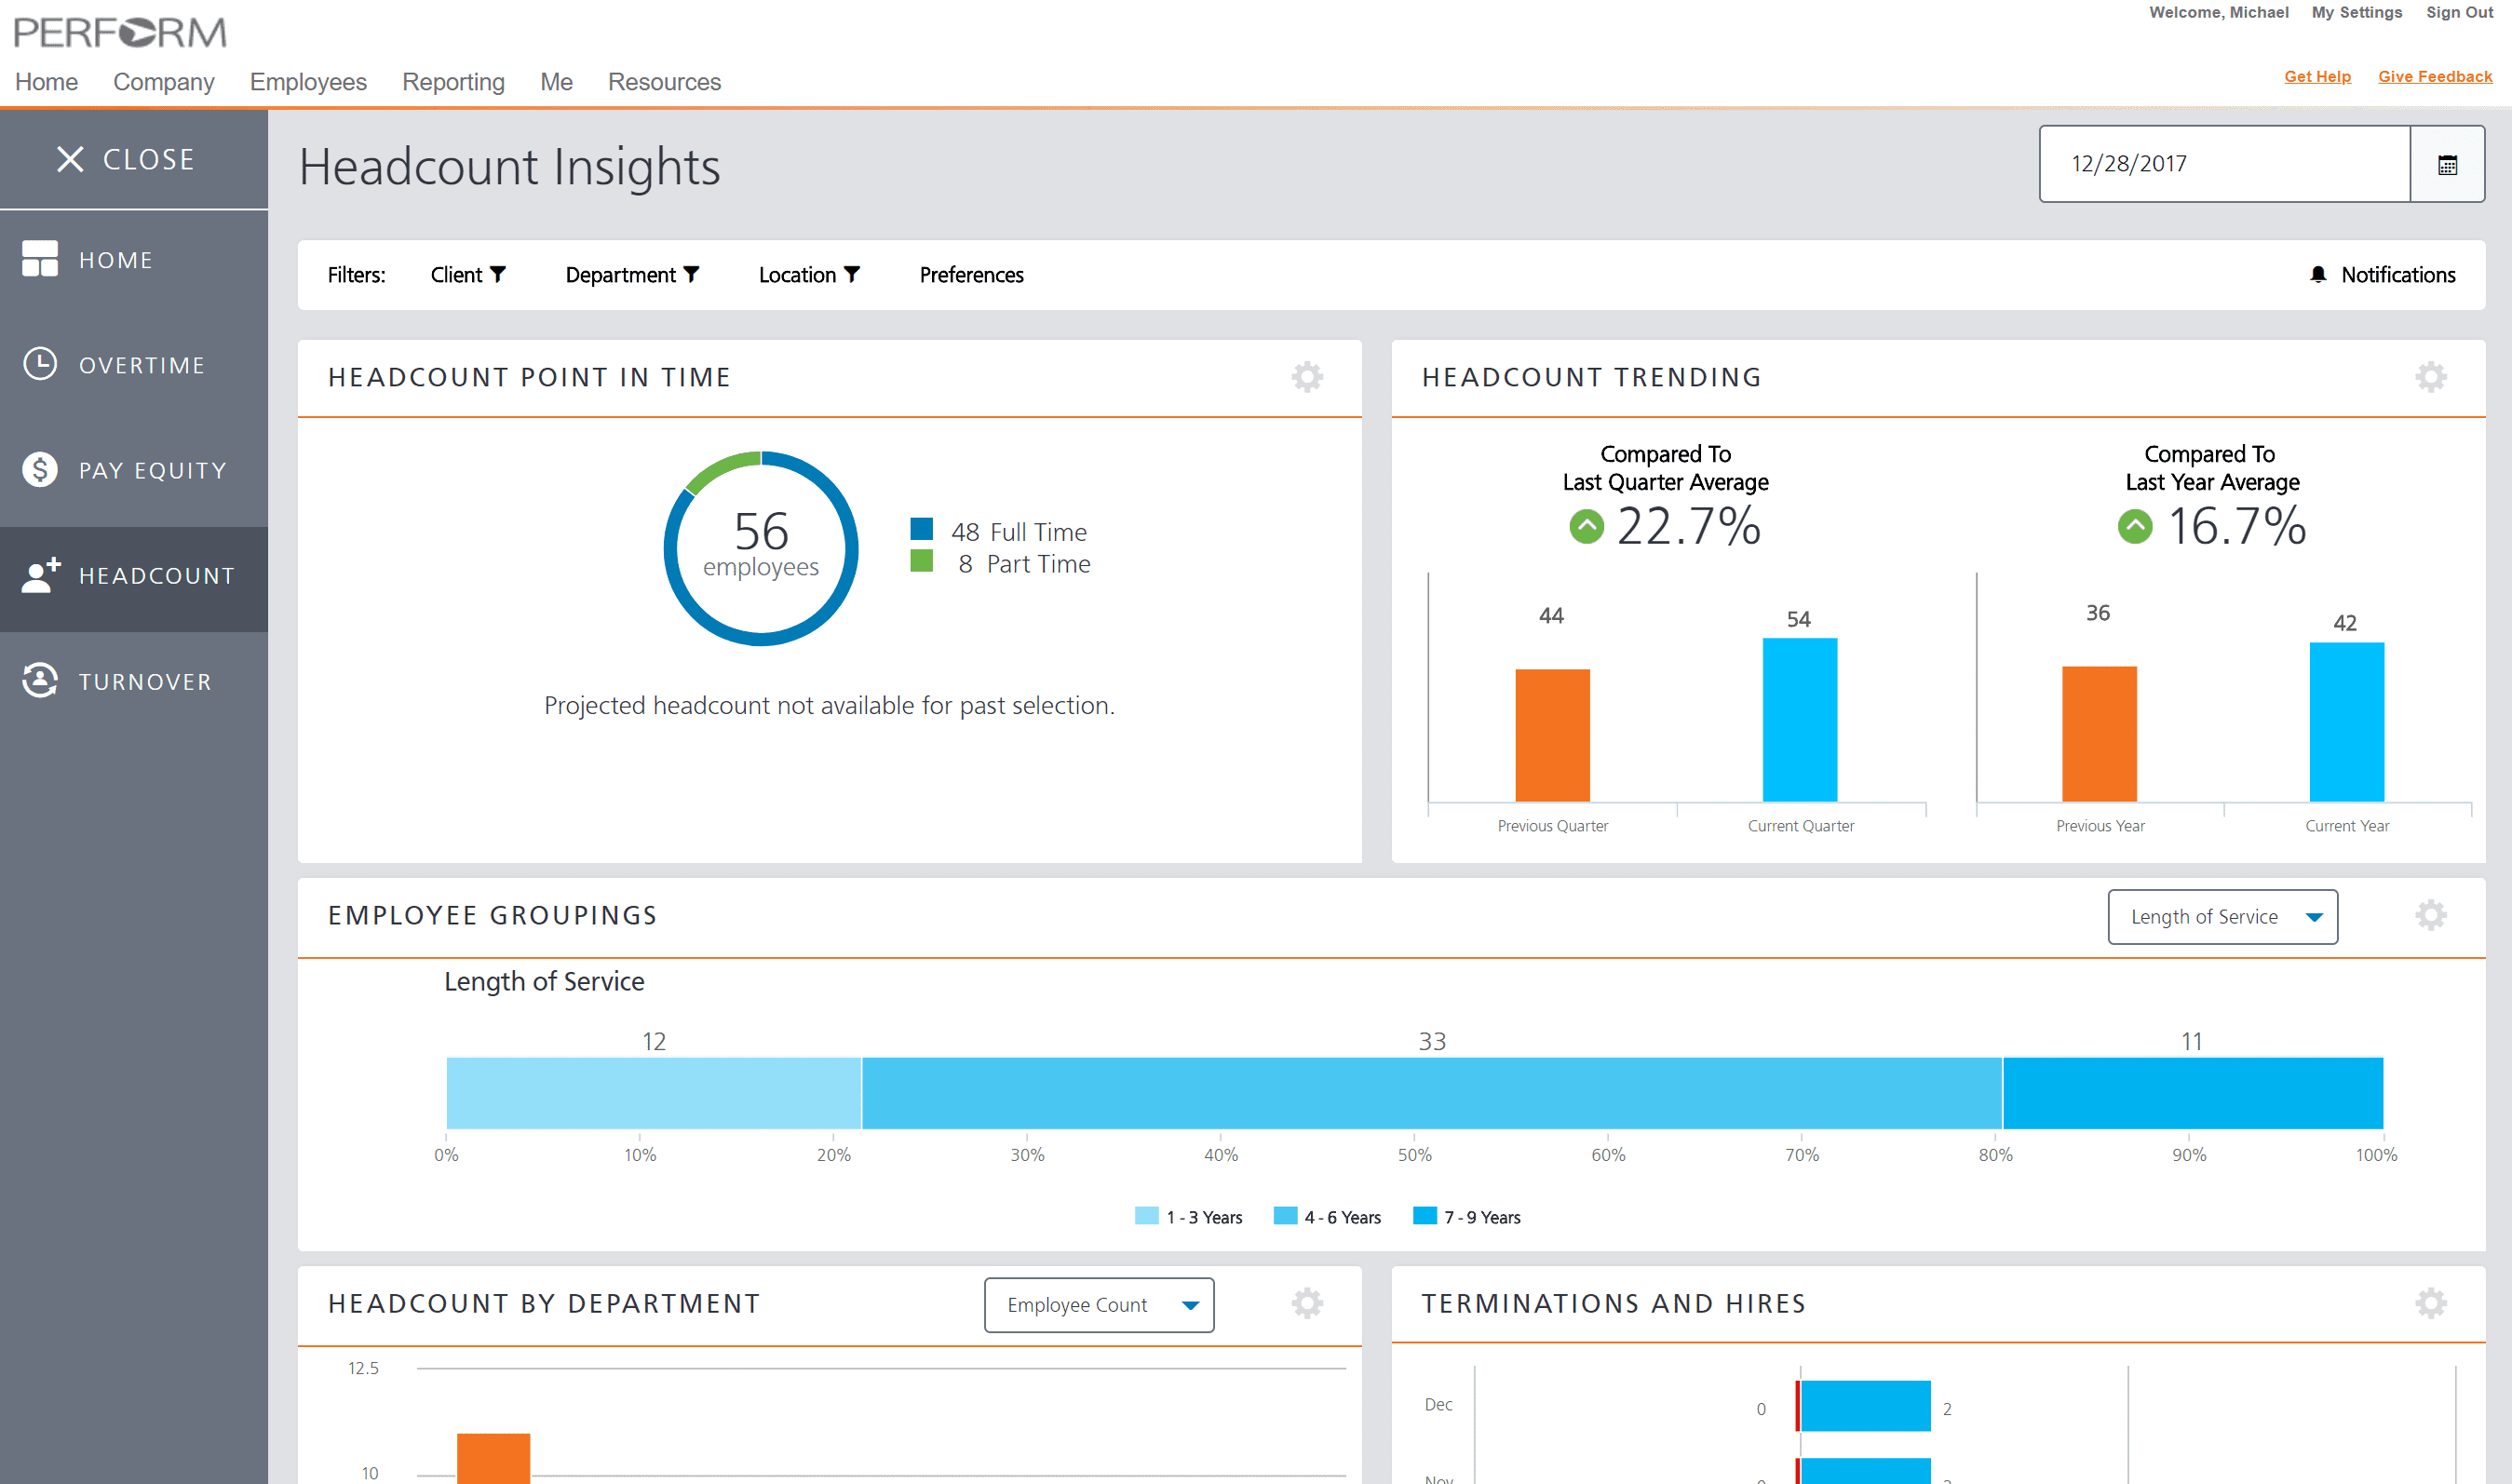This screenshot has width=2512, height=1484.
Task: Switch to the Reporting menu
Action: [x=452, y=82]
